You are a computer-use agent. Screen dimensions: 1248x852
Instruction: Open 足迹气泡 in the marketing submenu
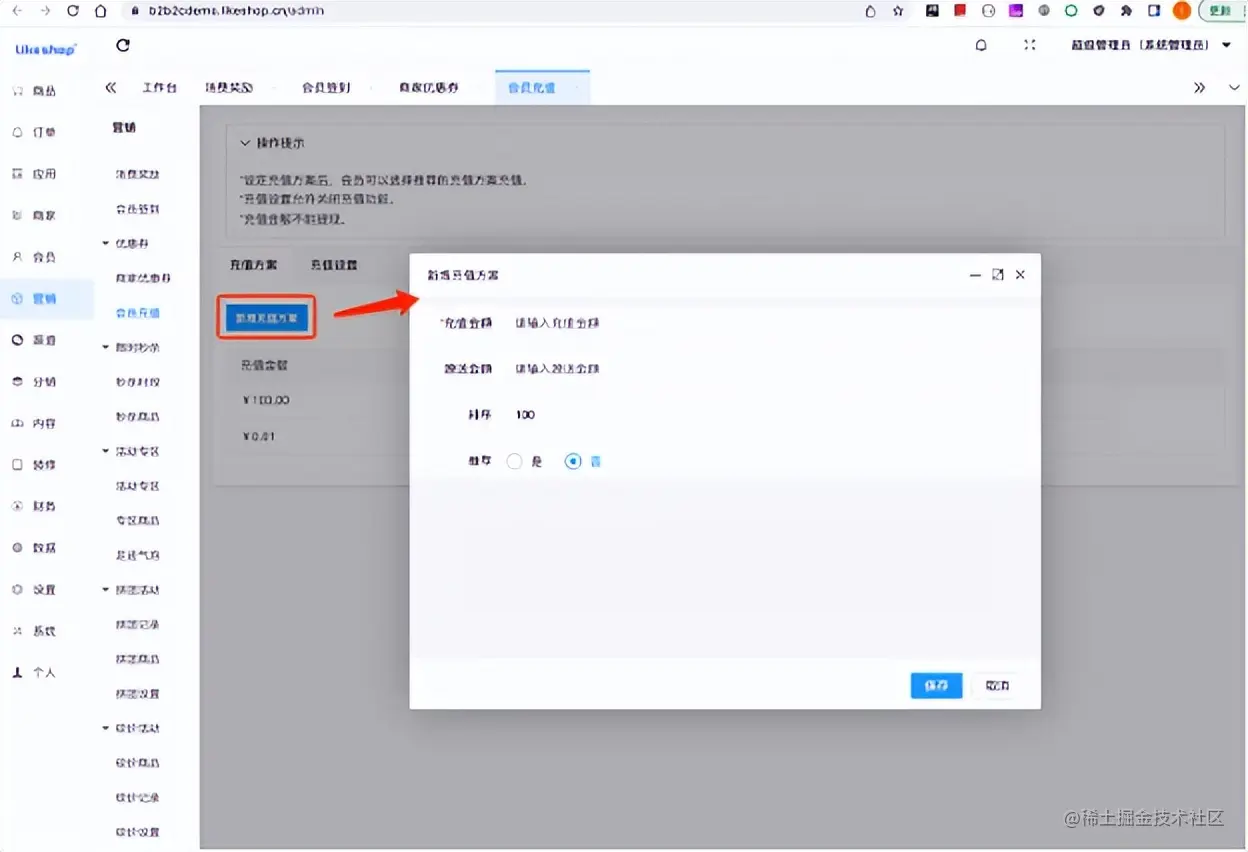point(137,555)
